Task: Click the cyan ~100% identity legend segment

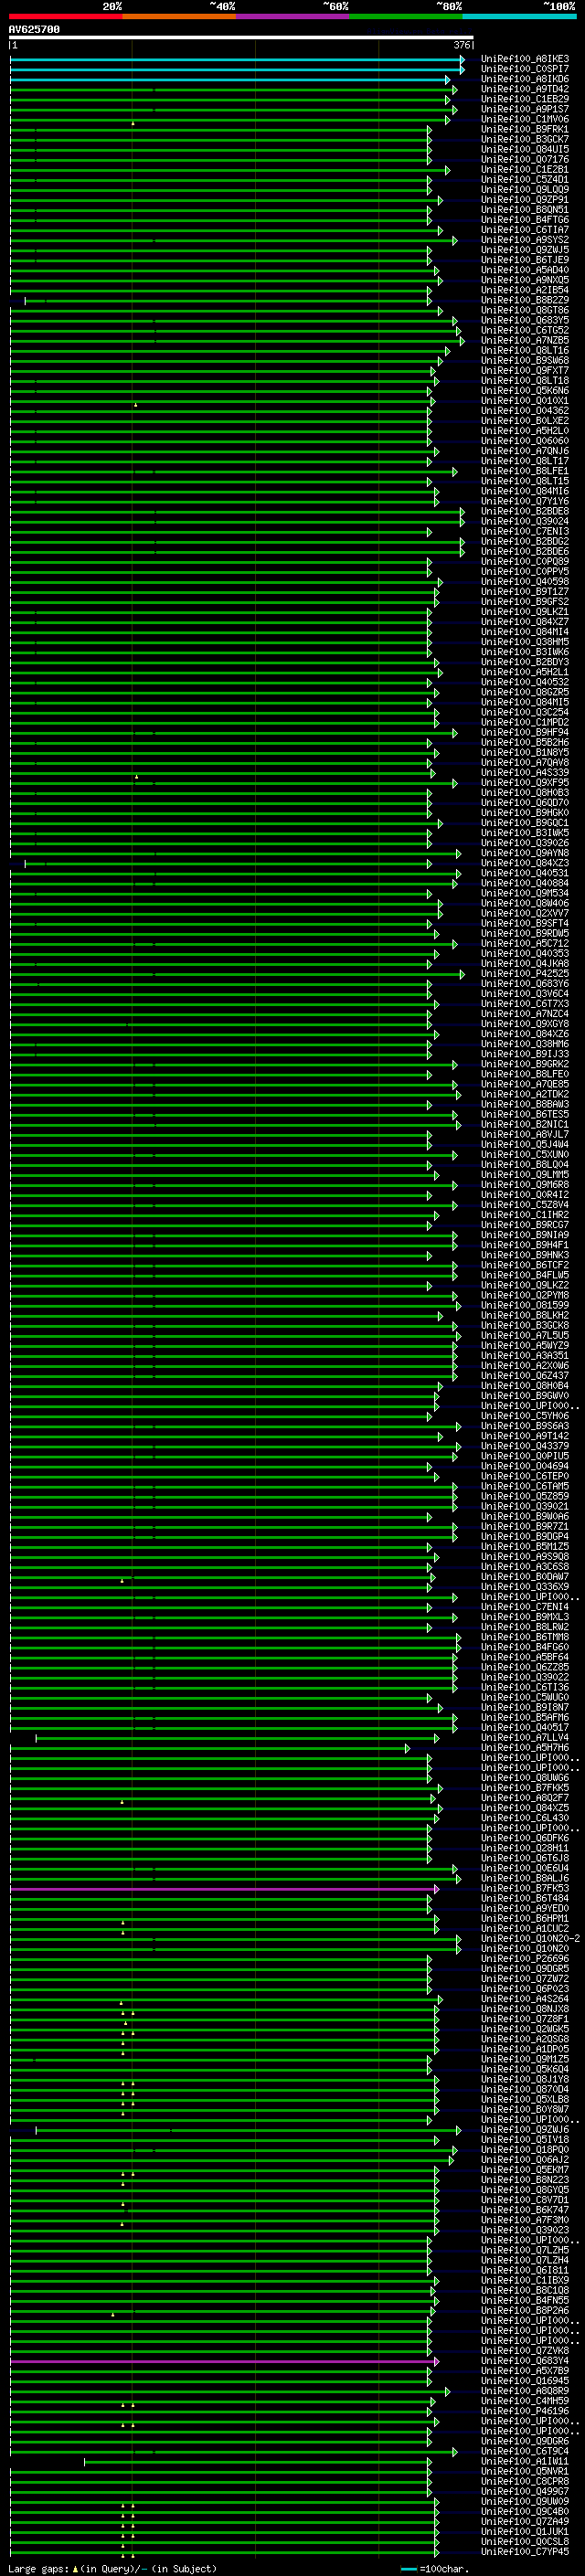Action: click(x=519, y=16)
